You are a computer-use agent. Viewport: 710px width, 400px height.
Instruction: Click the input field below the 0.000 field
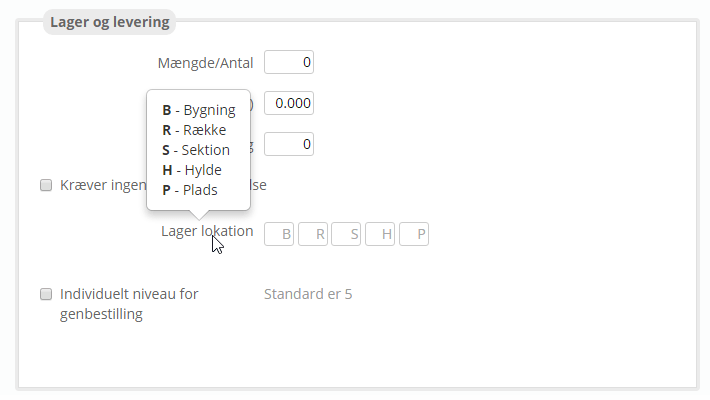coord(289,144)
